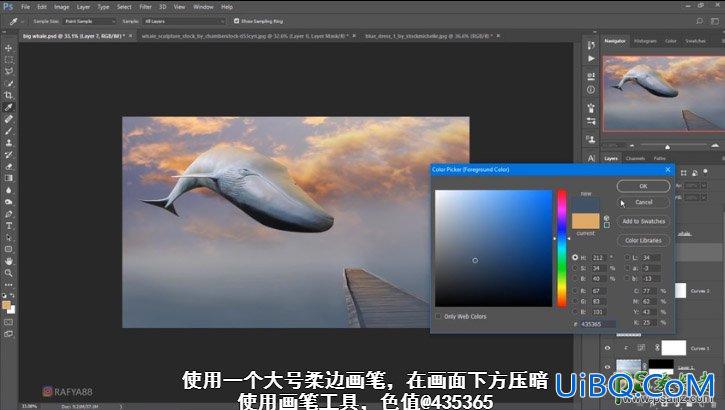Select the Hand tool

click(x=8, y=261)
